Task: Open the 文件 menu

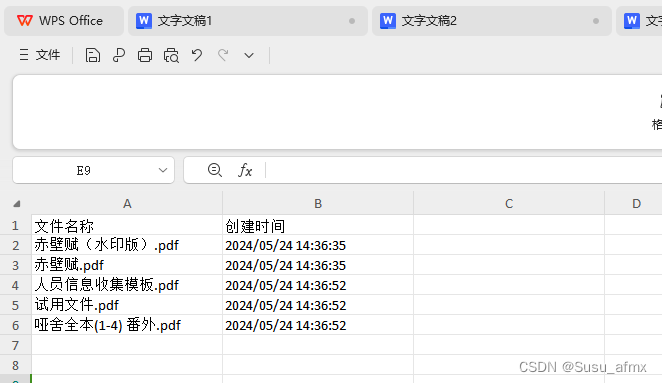Action: [x=40, y=55]
